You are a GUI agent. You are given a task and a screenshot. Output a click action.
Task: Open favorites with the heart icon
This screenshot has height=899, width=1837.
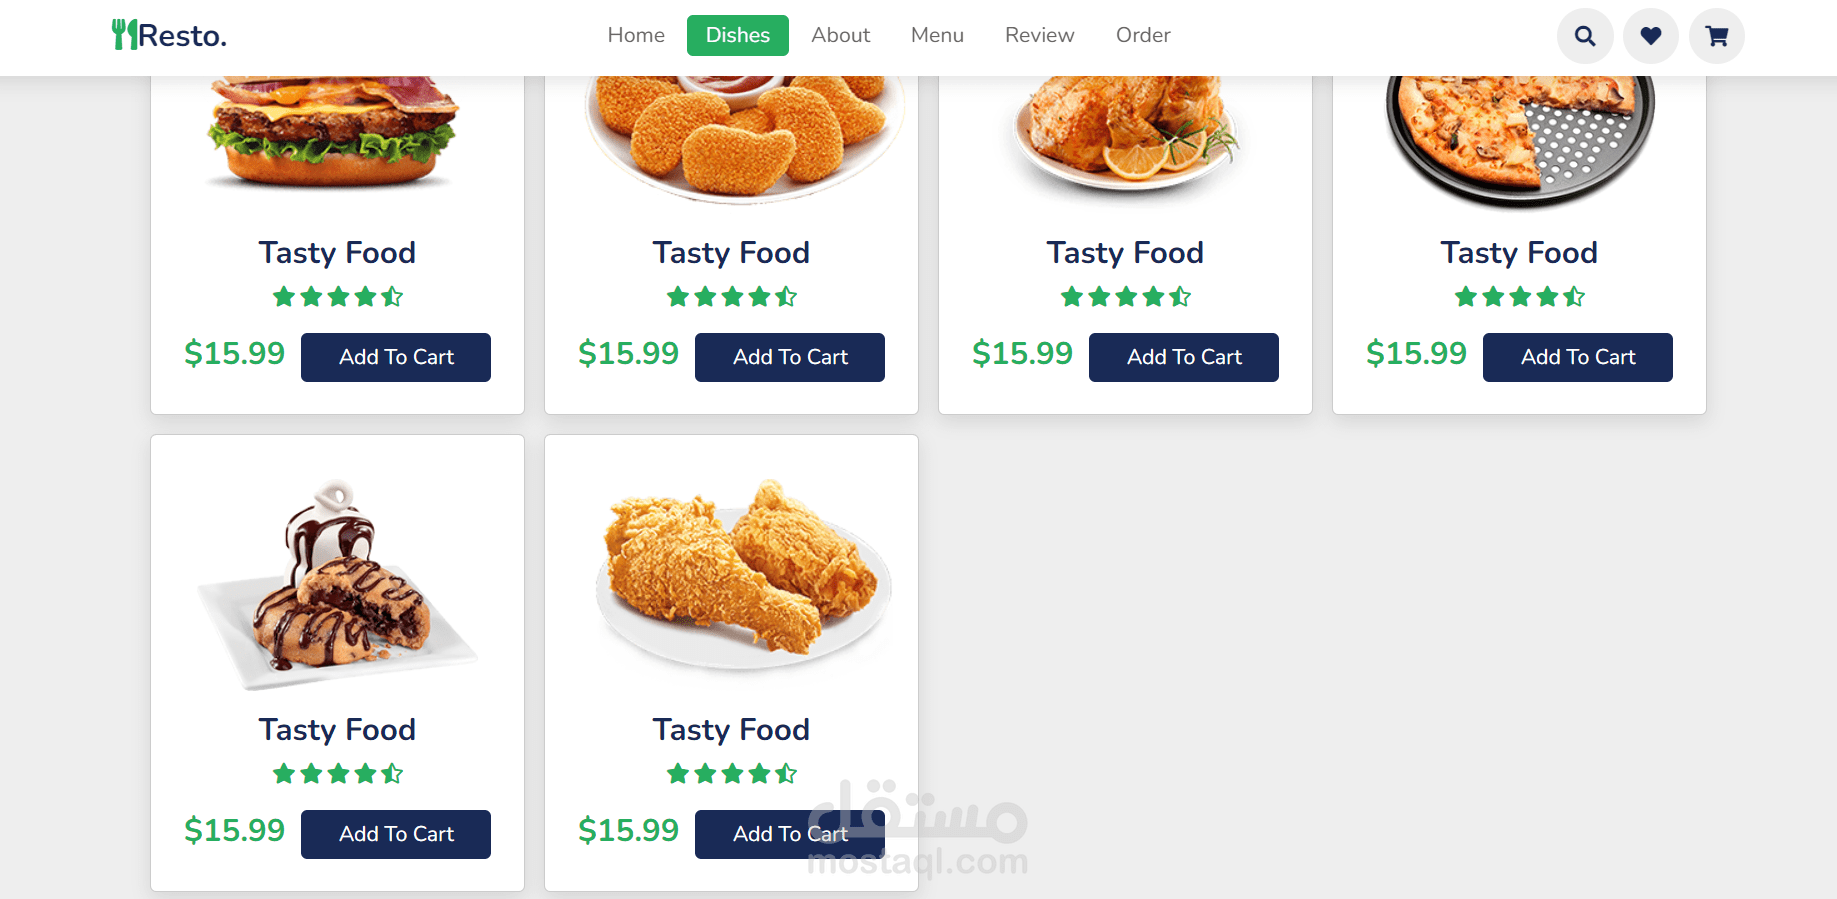pos(1651,36)
